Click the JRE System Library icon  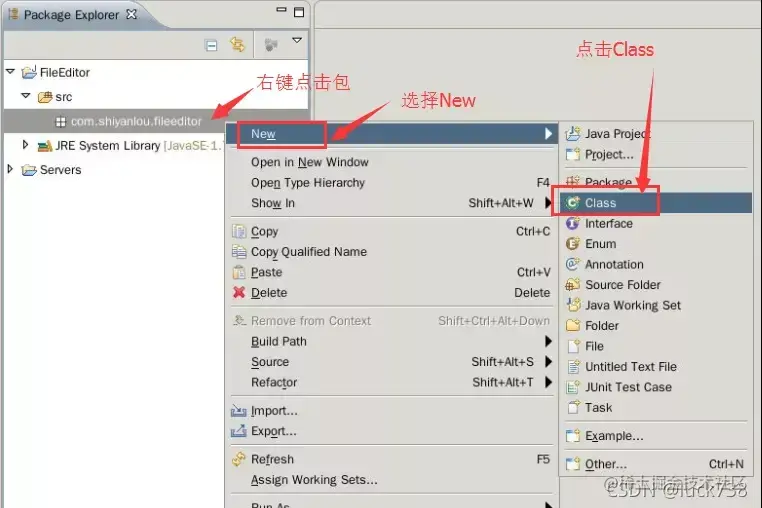tap(45, 145)
